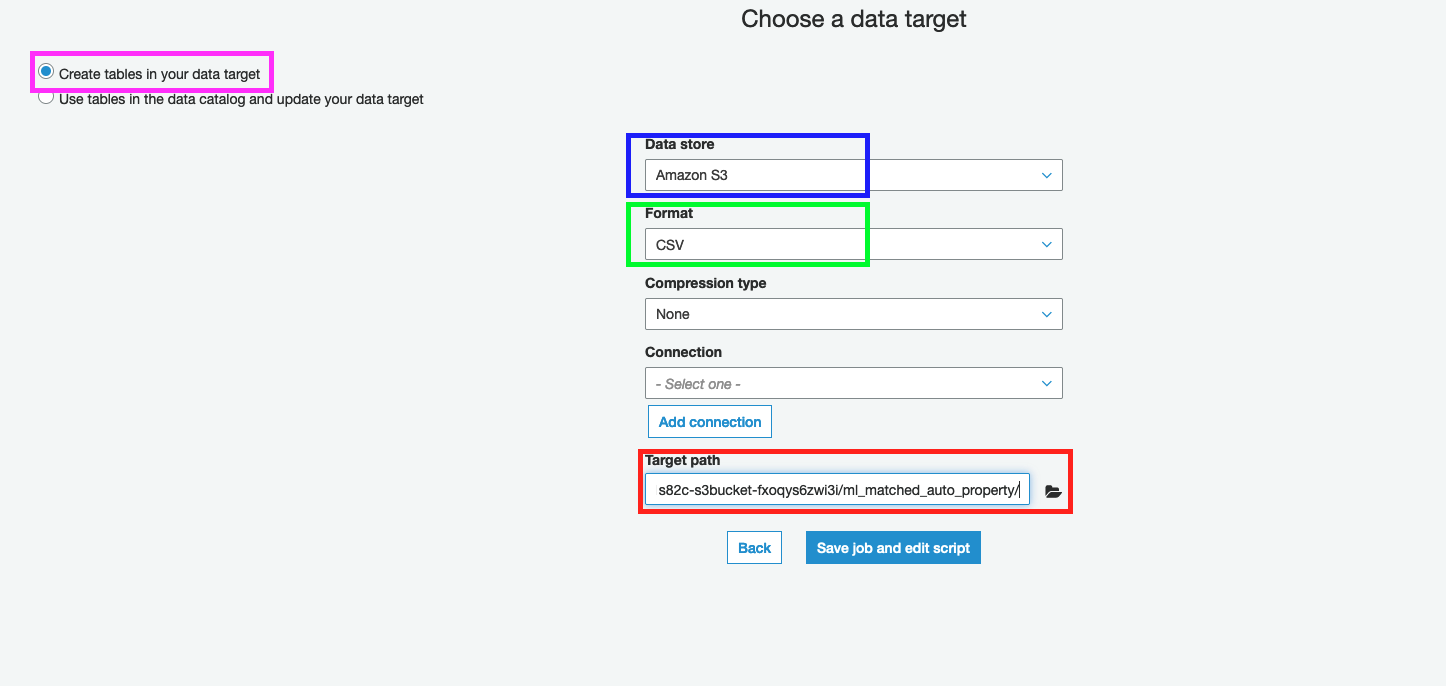Click the chevron arrow on Connection dropdown
Image resolution: width=1446 pixels, height=686 pixels.
click(x=1047, y=383)
